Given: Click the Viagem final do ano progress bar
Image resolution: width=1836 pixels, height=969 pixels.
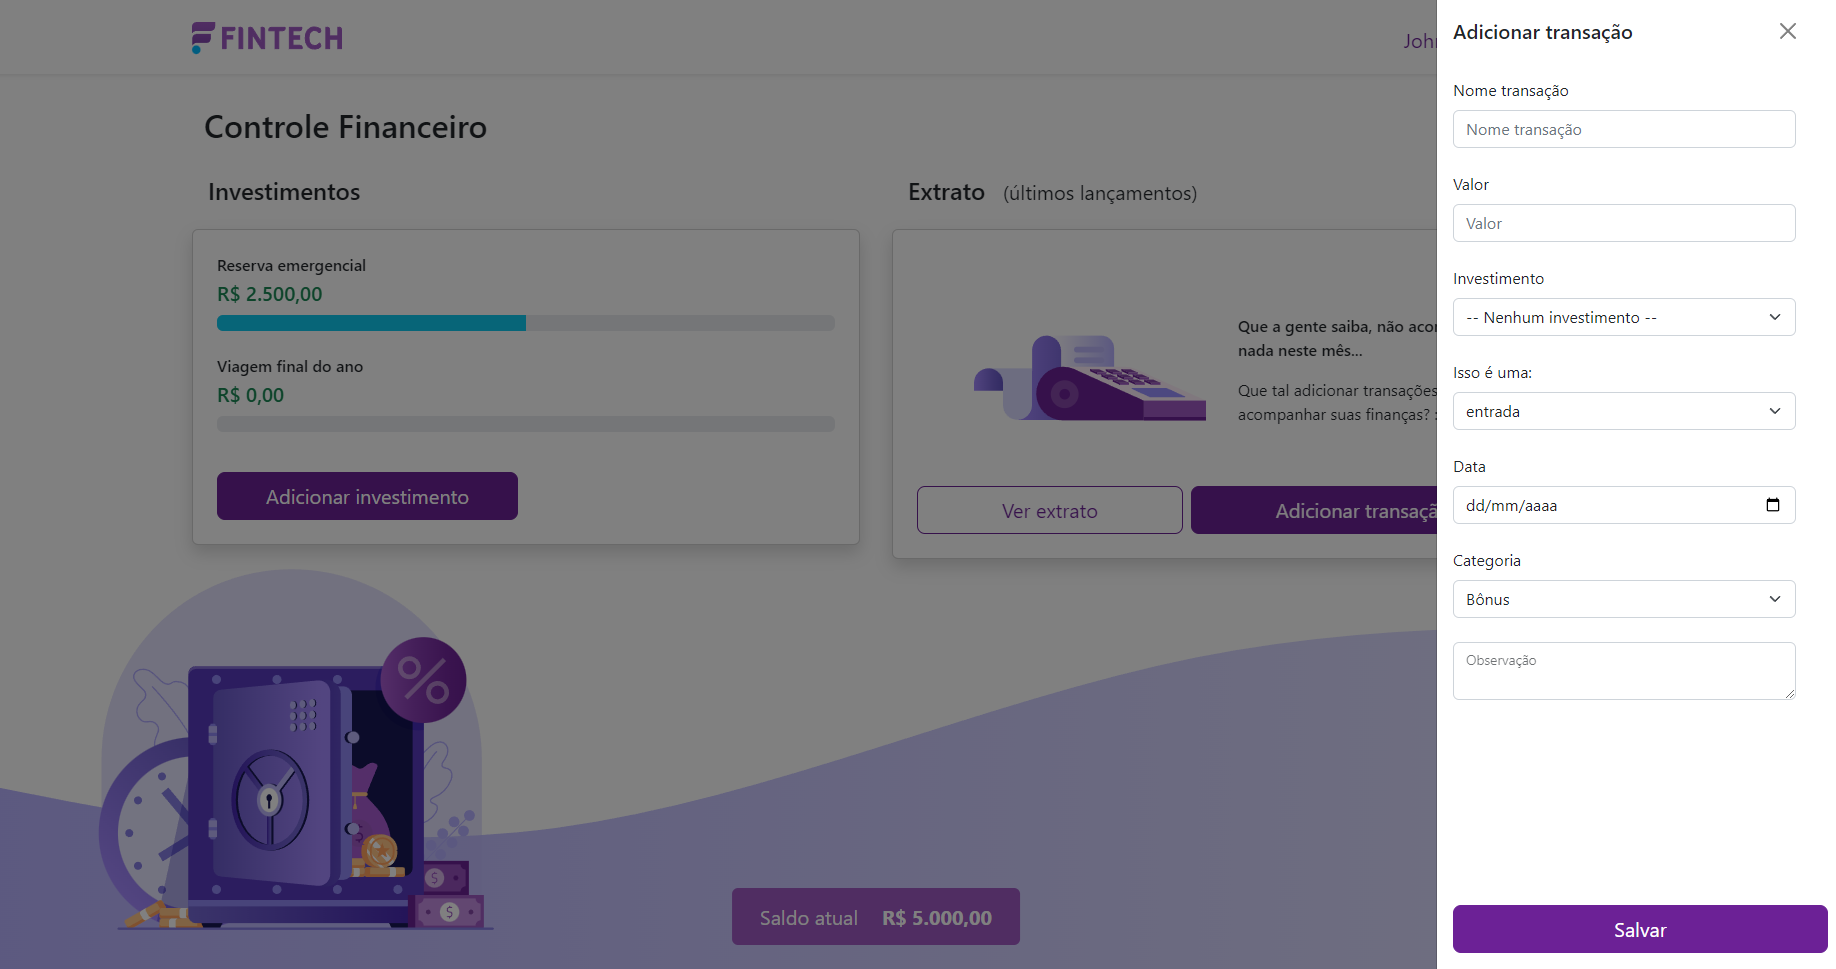Looking at the screenshot, I should point(525,424).
